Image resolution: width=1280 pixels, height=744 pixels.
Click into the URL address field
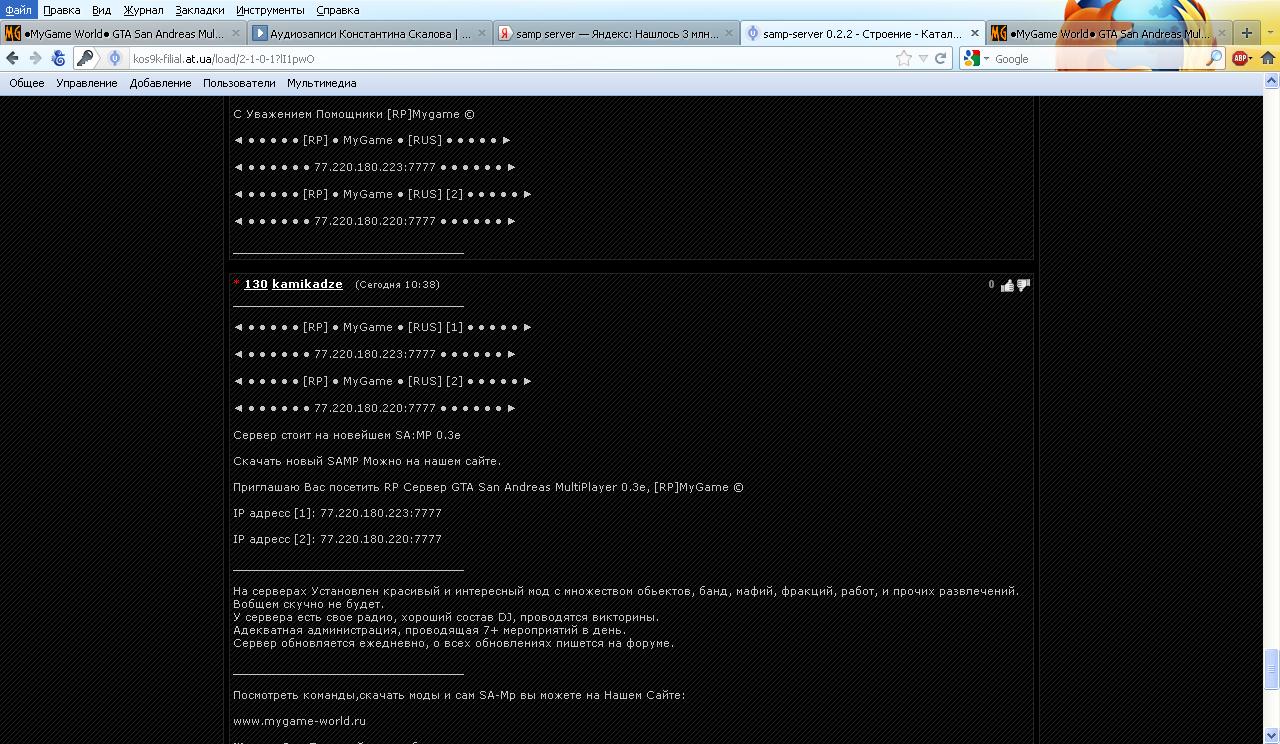pos(510,59)
